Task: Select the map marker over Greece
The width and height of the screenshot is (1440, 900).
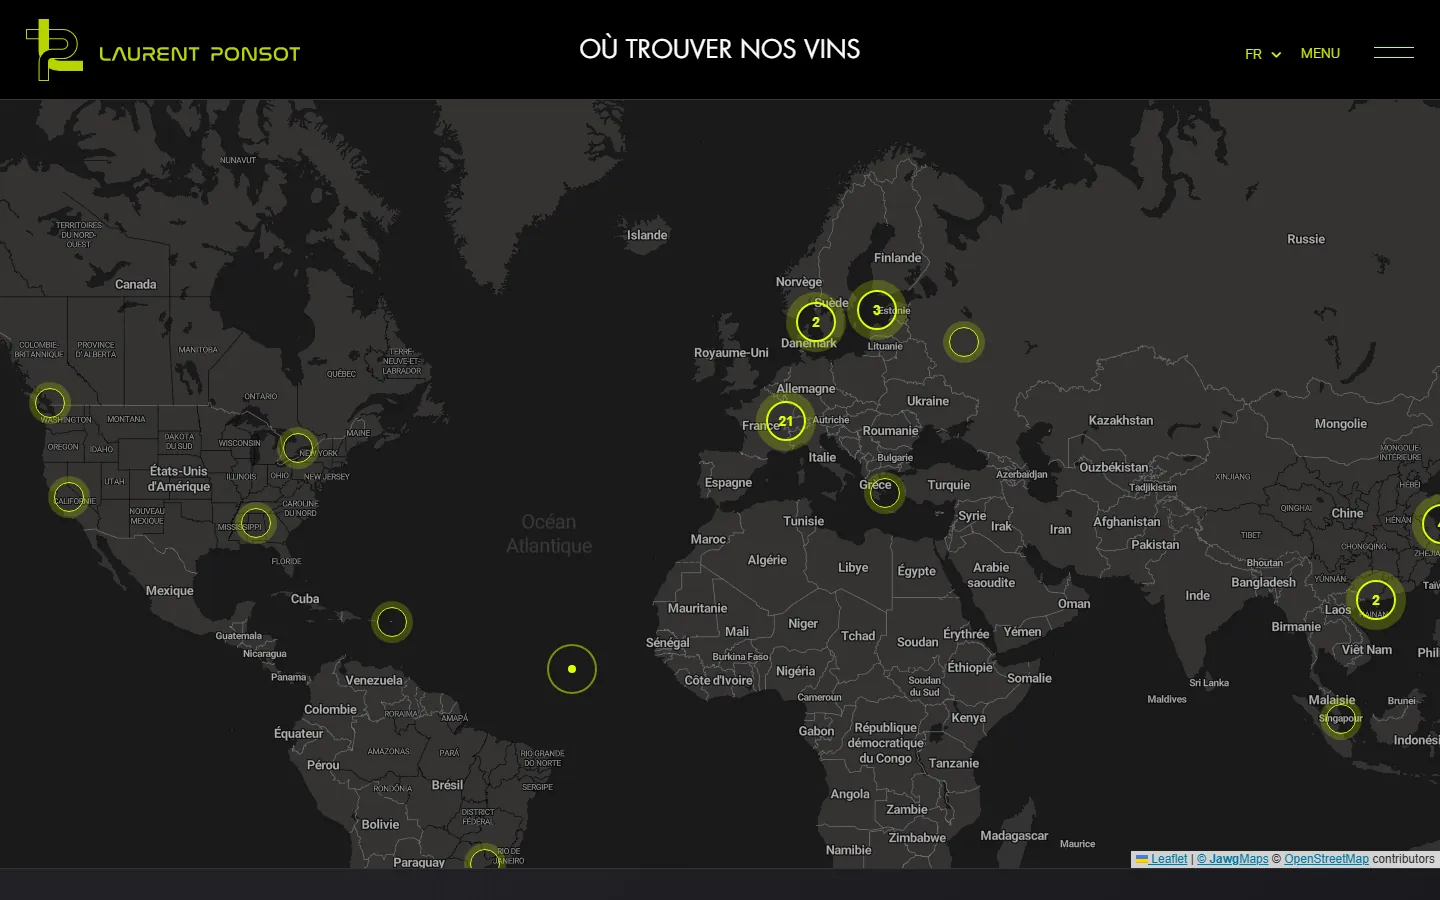Action: (884, 492)
